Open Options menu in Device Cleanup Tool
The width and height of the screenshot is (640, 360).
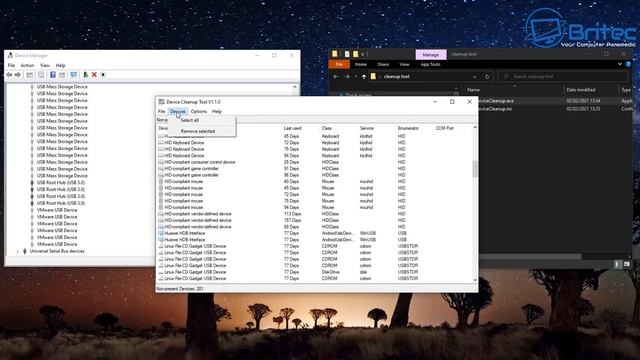199,111
